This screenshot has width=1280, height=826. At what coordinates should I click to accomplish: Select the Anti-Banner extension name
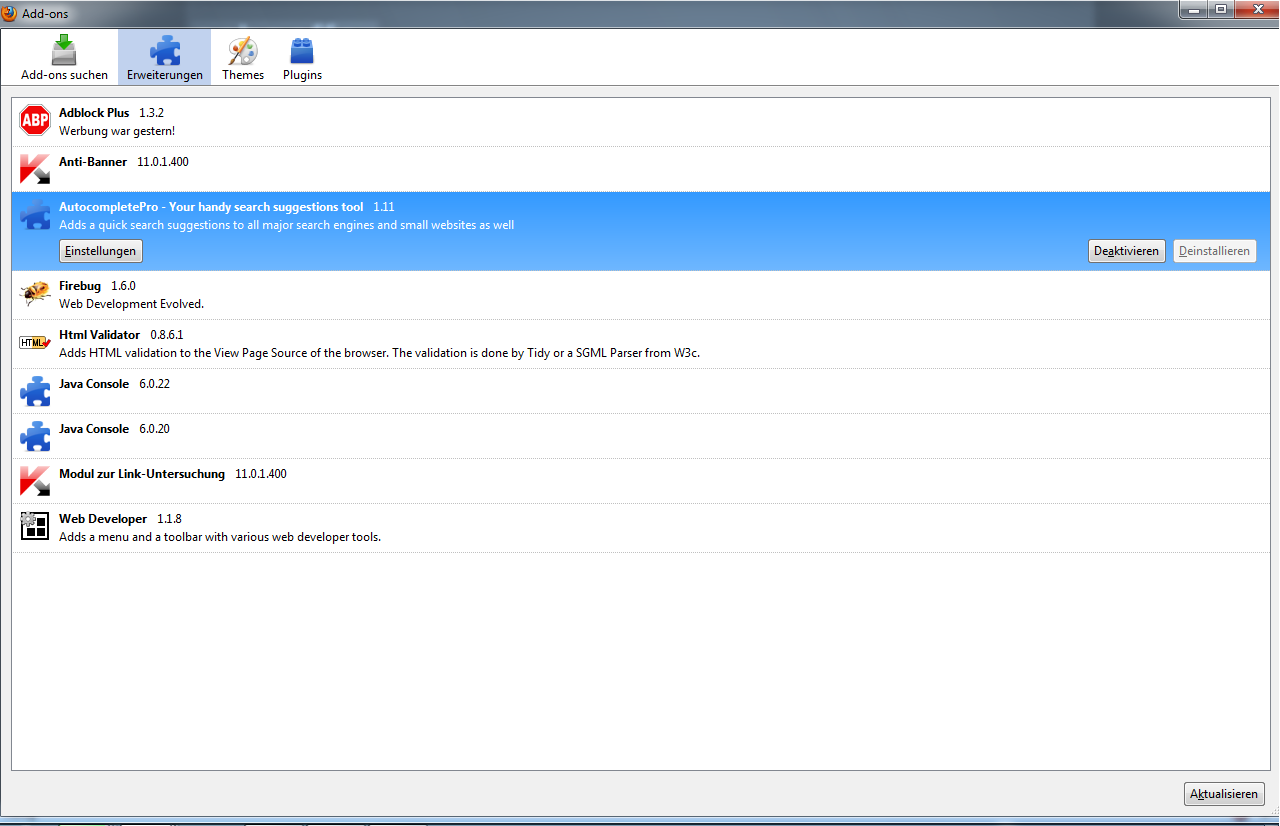93,161
